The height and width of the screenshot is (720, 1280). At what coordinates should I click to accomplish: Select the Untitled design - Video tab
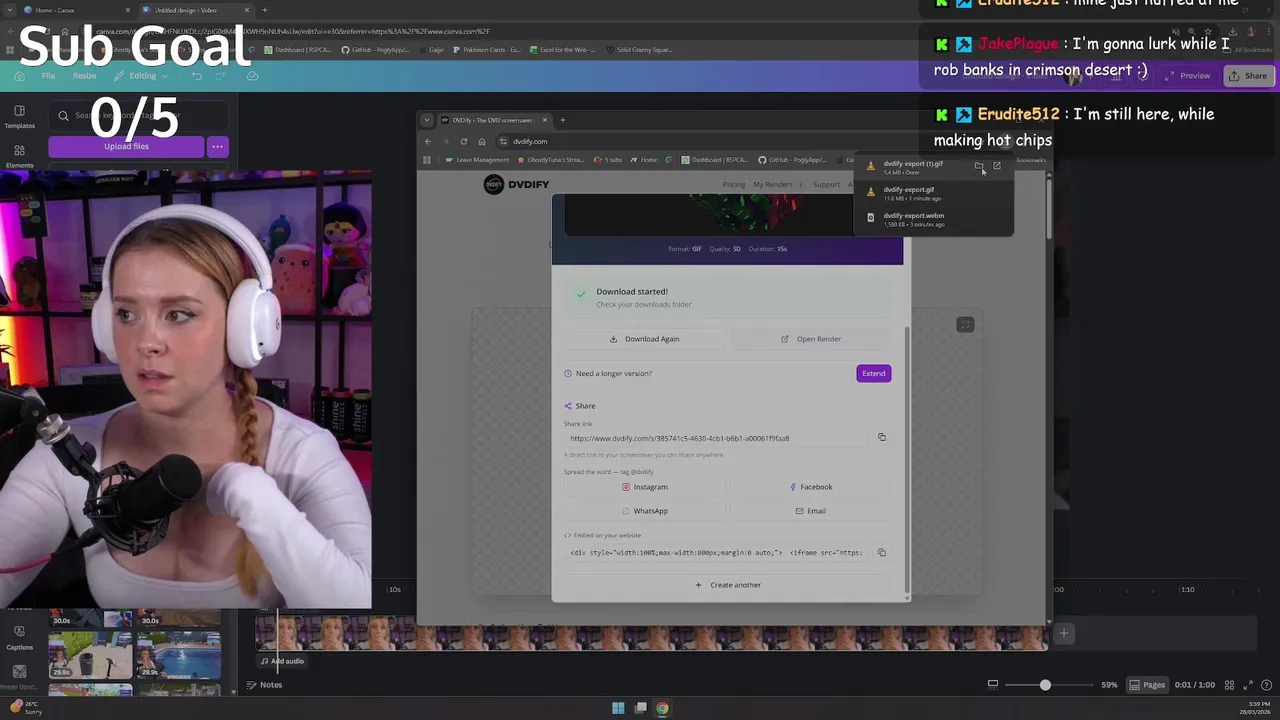[195, 10]
